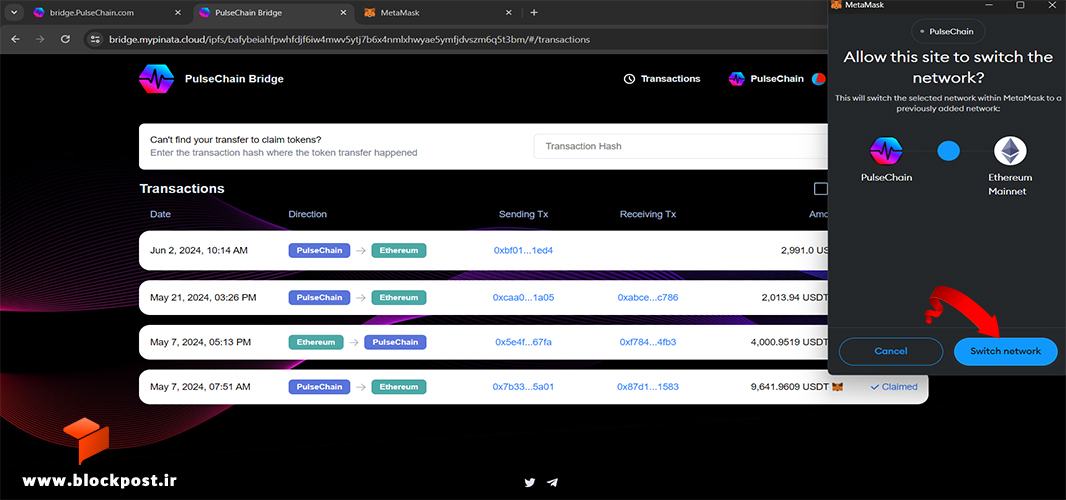
Task: Click the PulseChain Bridge logo icon
Action: [x=156, y=78]
